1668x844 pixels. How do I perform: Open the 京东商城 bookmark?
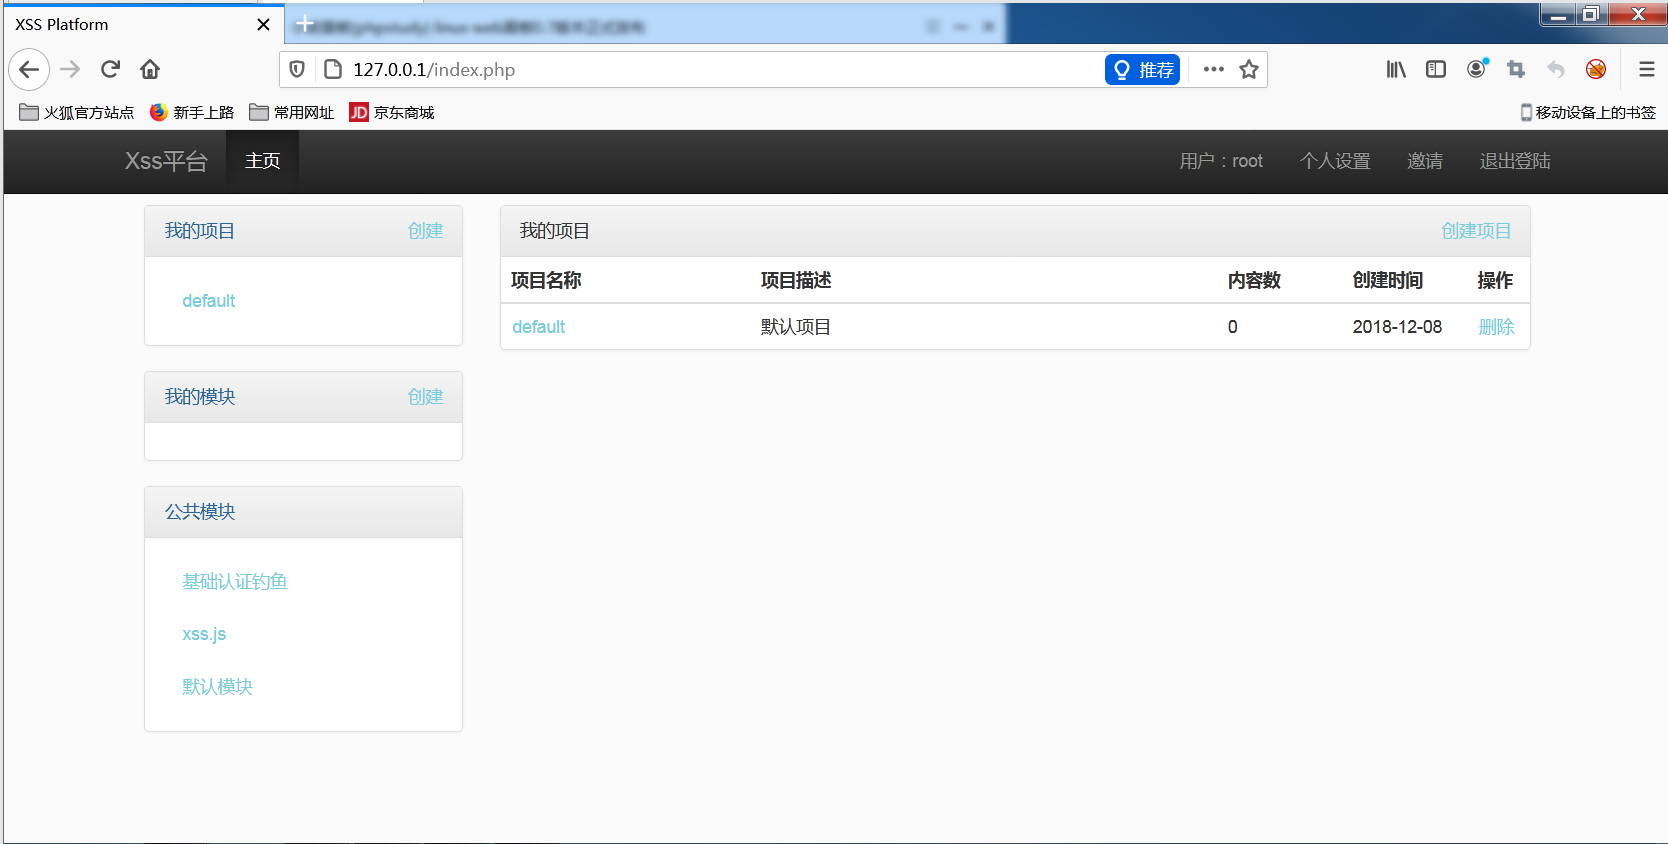point(392,112)
